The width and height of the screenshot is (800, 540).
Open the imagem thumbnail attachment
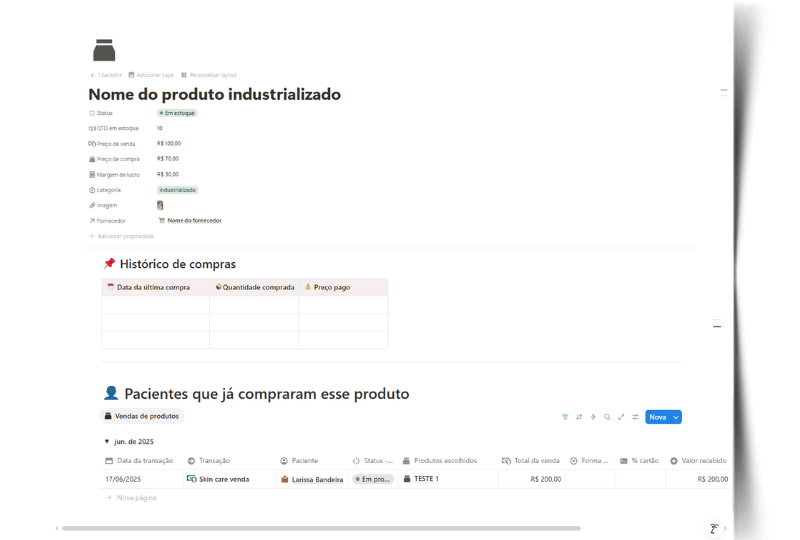tap(160, 205)
